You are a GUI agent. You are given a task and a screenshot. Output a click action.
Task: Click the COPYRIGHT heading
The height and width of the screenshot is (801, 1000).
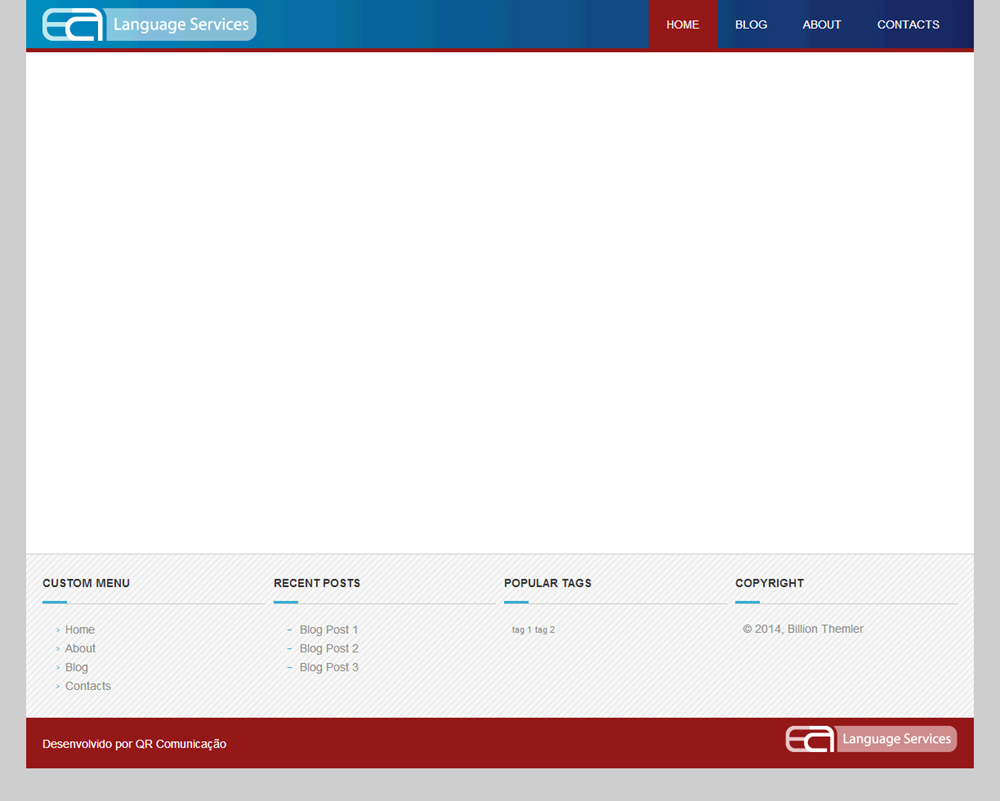coord(769,584)
